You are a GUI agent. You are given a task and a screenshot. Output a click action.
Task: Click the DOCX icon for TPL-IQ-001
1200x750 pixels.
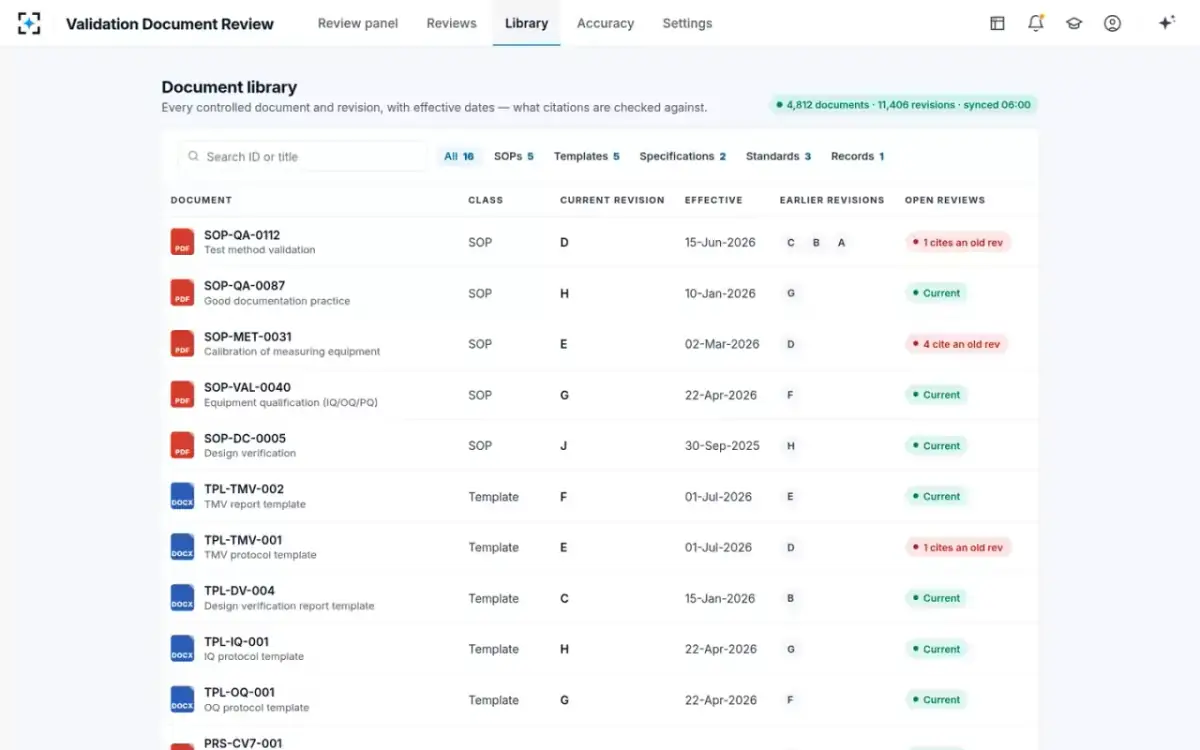182,649
